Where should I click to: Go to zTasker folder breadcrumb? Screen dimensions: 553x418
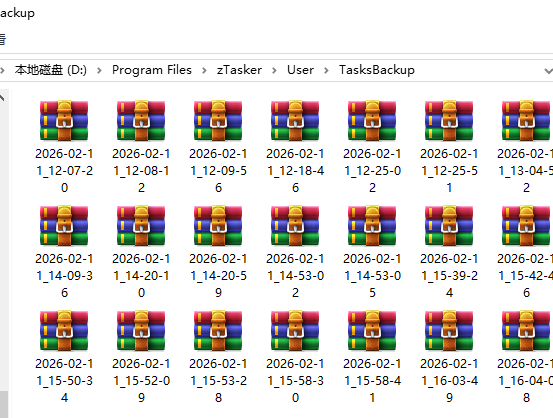click(x=239, y=70)
